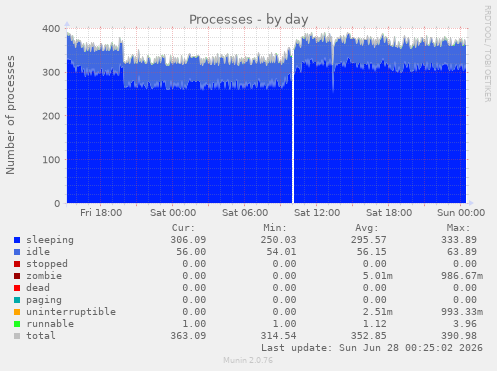Screen dimensions: 497x371
Task: Click the idle legend color swatch
Action: click(x=17, y=252)
